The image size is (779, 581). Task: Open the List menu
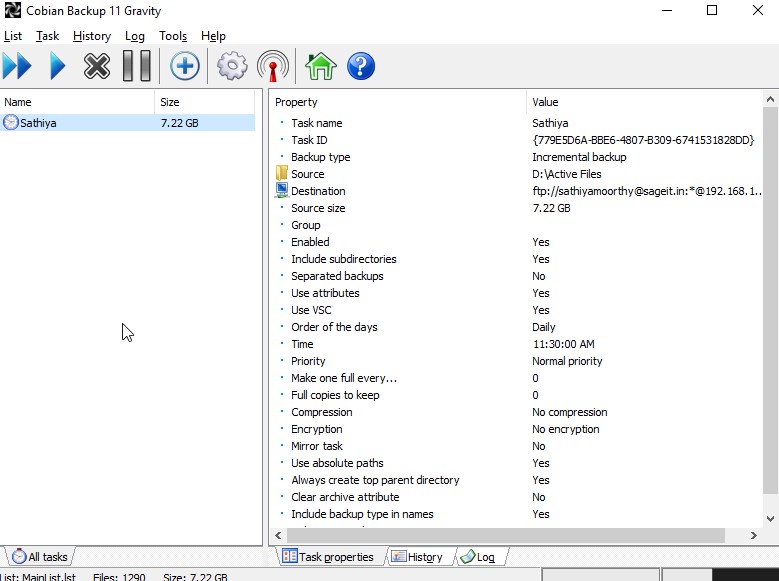point(13,36)
